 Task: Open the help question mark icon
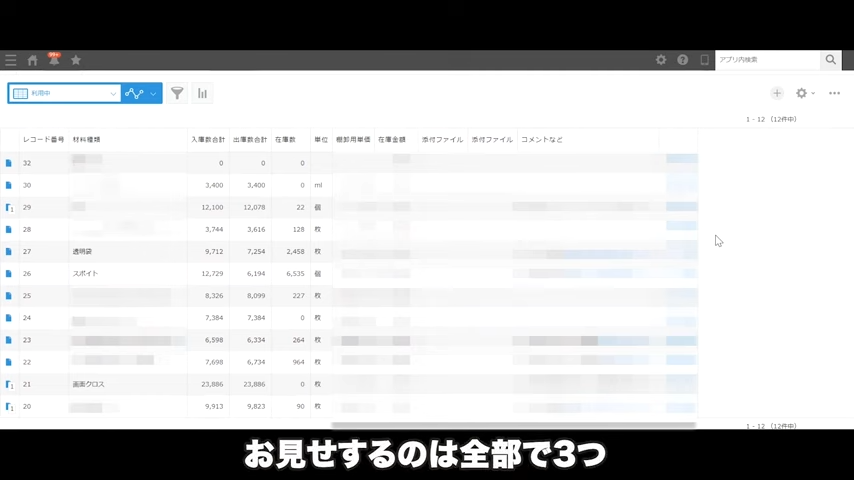click(x=682, y=60)
